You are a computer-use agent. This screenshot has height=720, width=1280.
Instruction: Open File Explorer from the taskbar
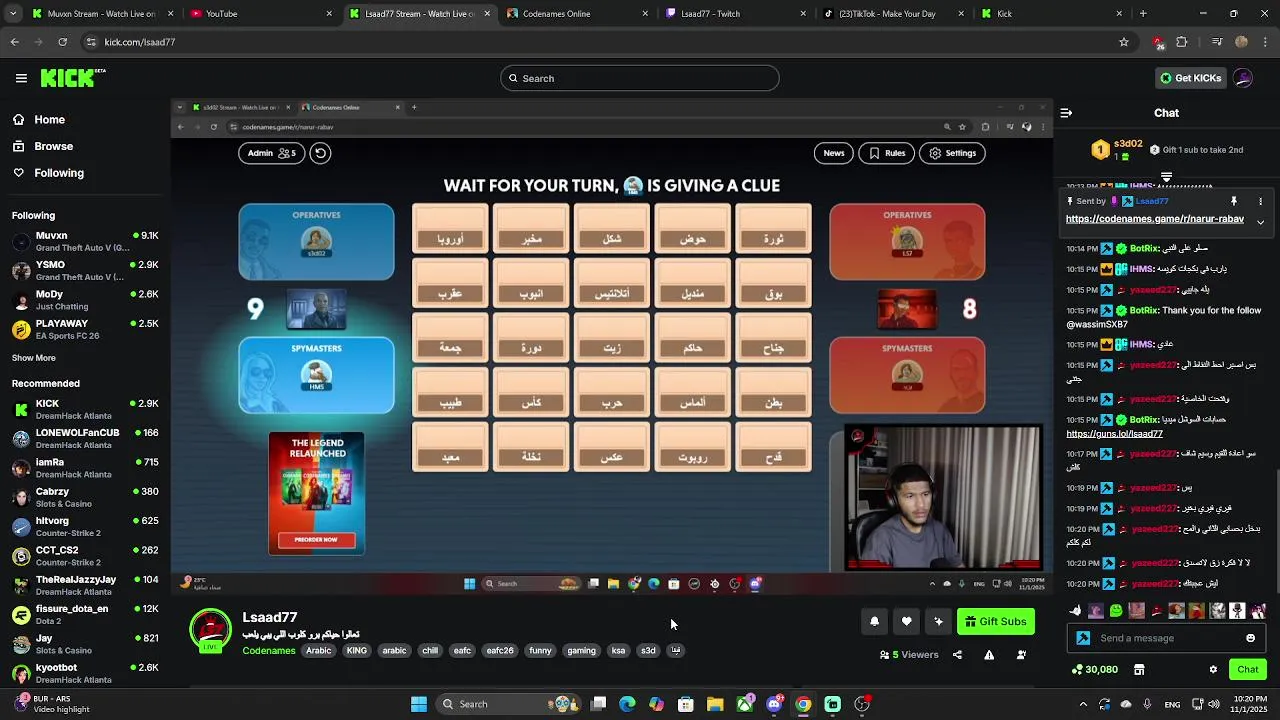point(715,704)
